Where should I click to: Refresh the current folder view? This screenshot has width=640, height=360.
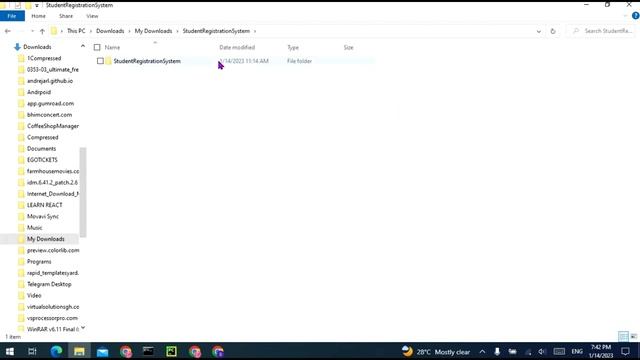click(553, 31)
